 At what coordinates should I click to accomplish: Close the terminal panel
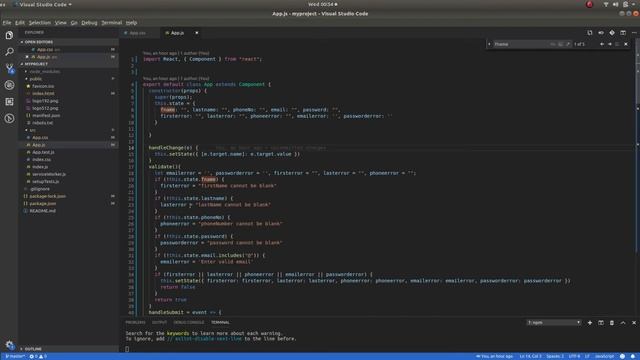[x=634, y=323]
